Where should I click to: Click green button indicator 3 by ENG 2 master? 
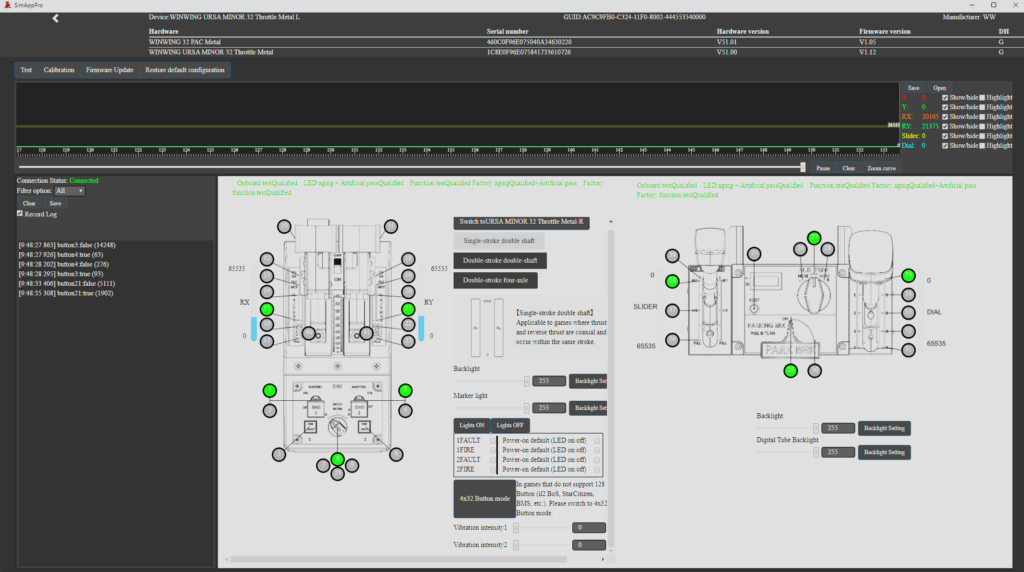click(x=405, y=390)
